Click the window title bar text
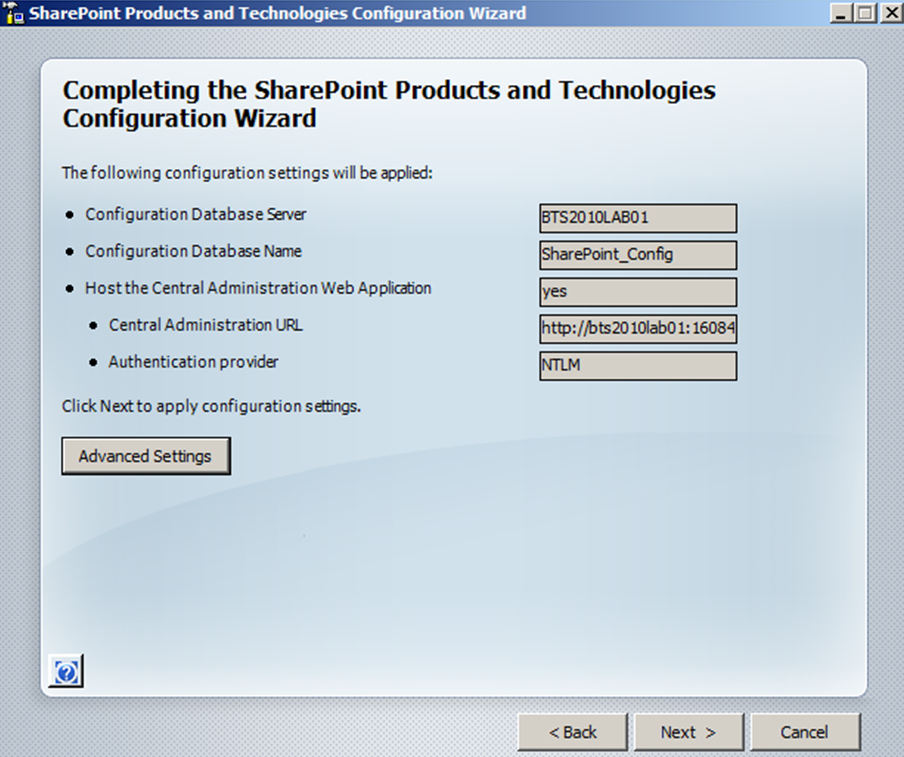The height and width of the screenshot is (757, 904). point(277,14)
